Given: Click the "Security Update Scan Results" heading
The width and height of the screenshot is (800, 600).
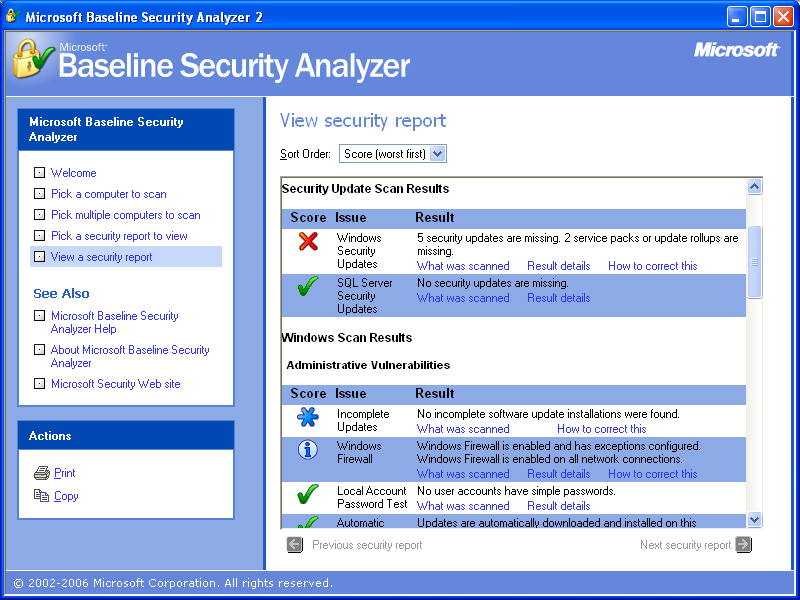Looking at the screenshot, I should tap(365, 189).
